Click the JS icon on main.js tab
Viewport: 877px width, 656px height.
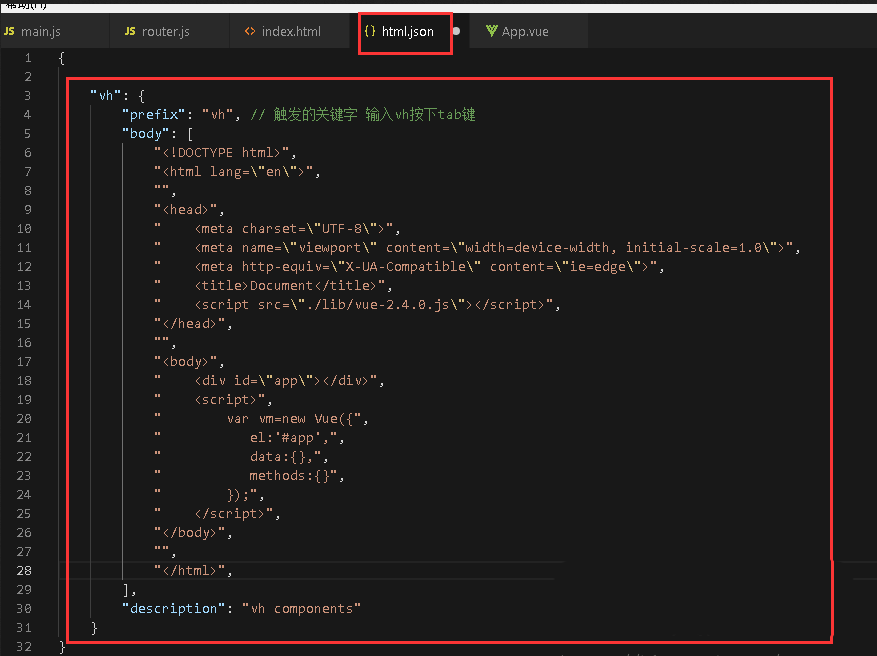click(x=10, y=31)
